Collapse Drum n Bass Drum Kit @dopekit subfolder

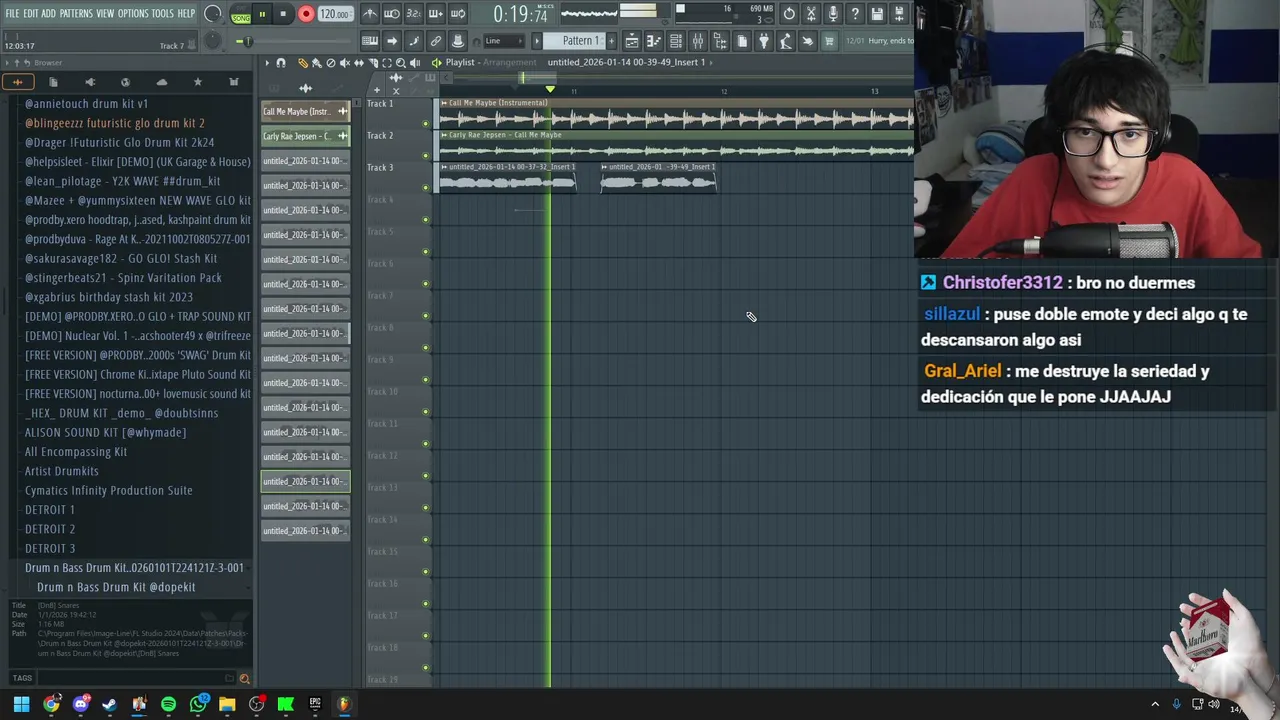(116, 587)
